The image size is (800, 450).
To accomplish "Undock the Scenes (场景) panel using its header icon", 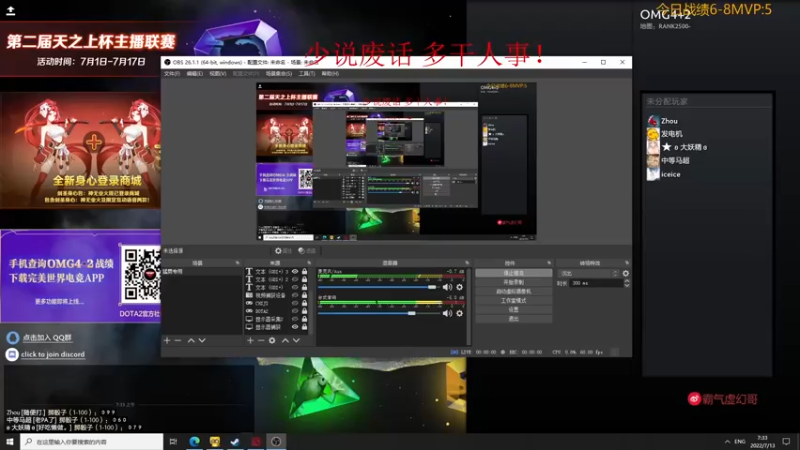I will [x=237, y=263].
